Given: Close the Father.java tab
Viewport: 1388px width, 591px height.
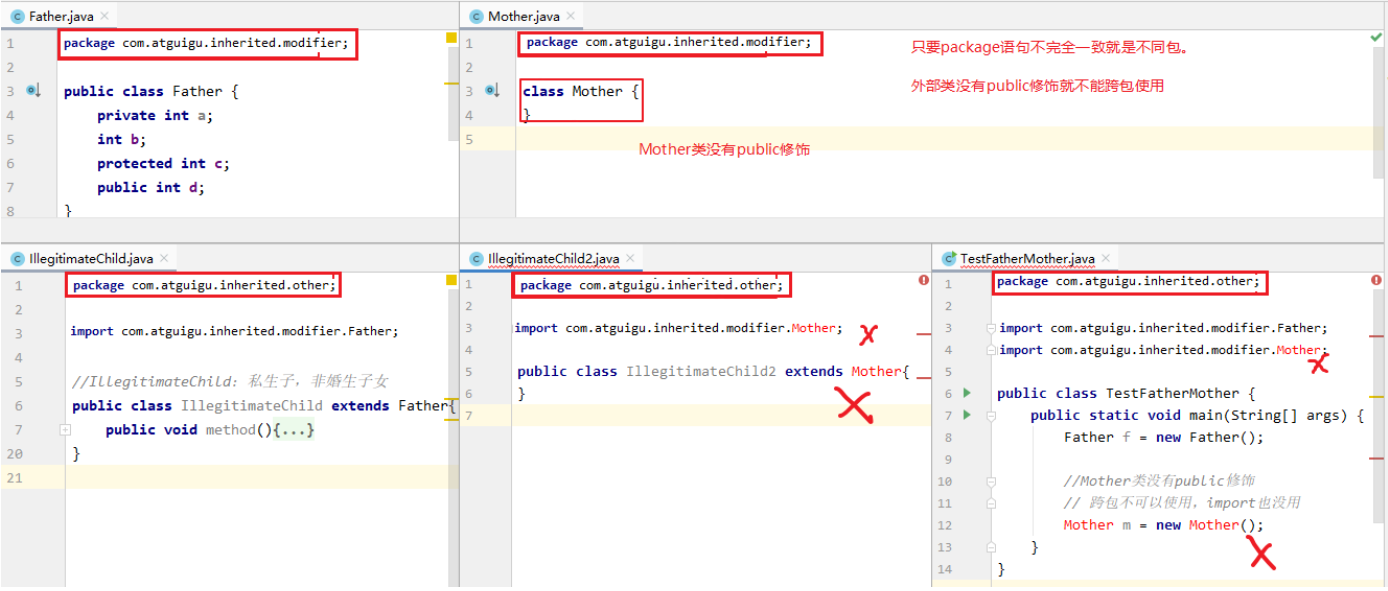Looking at the screenshot, I should click(106, 16).
